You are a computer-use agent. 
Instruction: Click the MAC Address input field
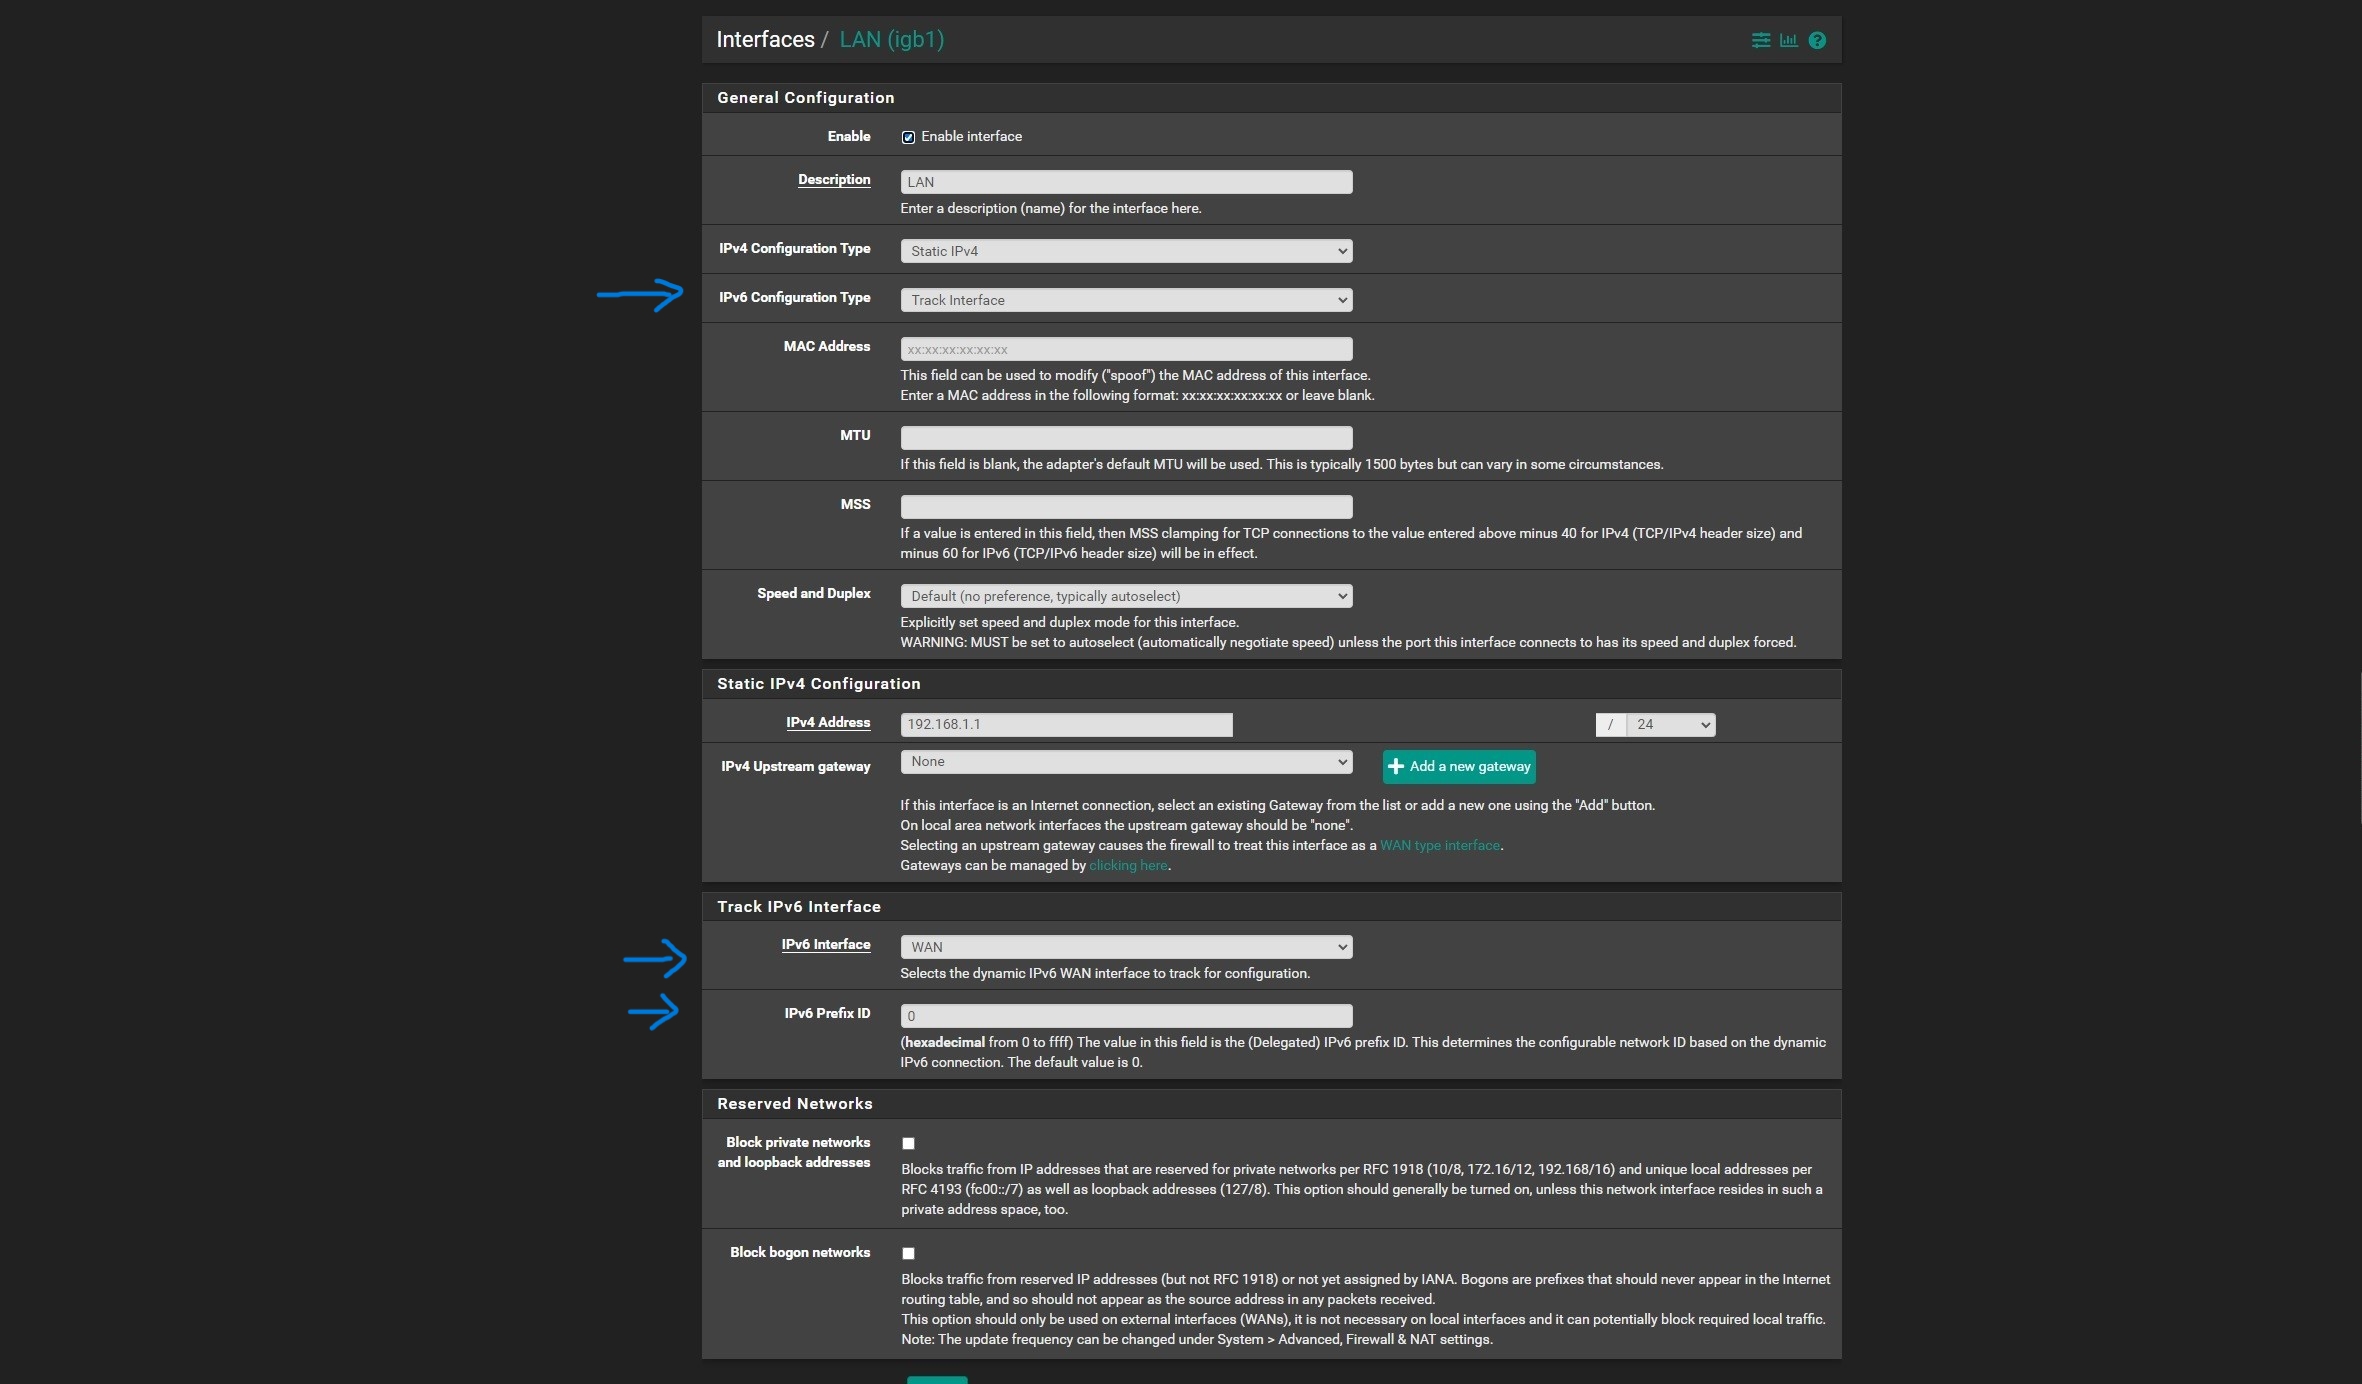point(1125,349)
